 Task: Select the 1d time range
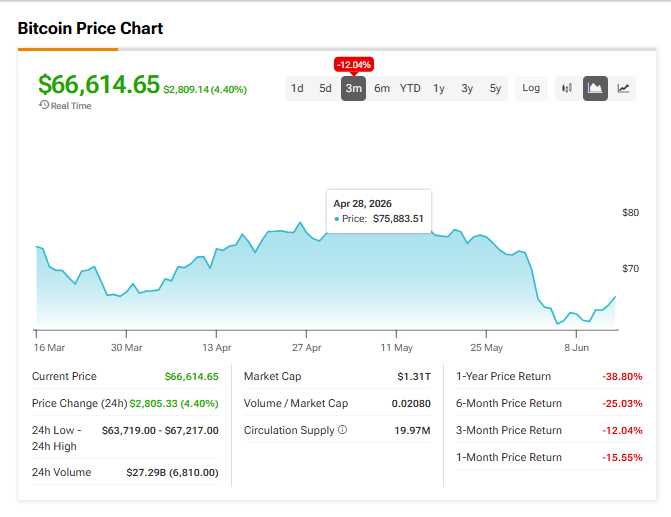[297, 88]
